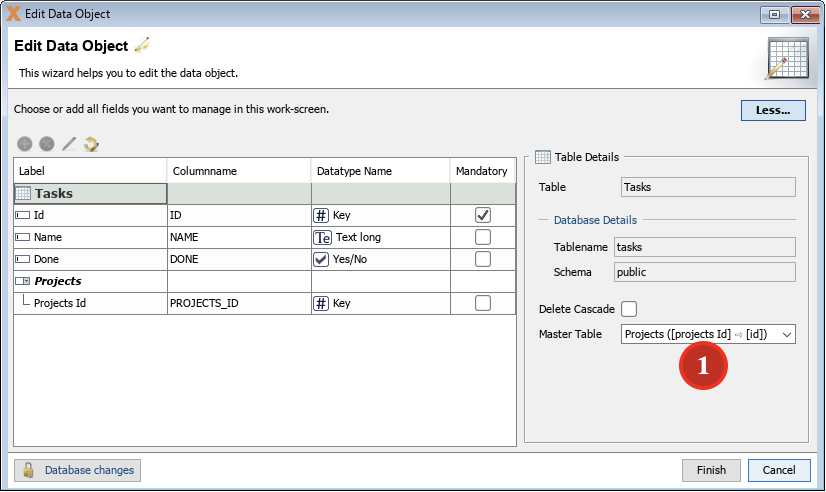The height and width of the screenshot is (492, 826).
Task: Check Mandatory for the Name field
Action: (483, 237)
